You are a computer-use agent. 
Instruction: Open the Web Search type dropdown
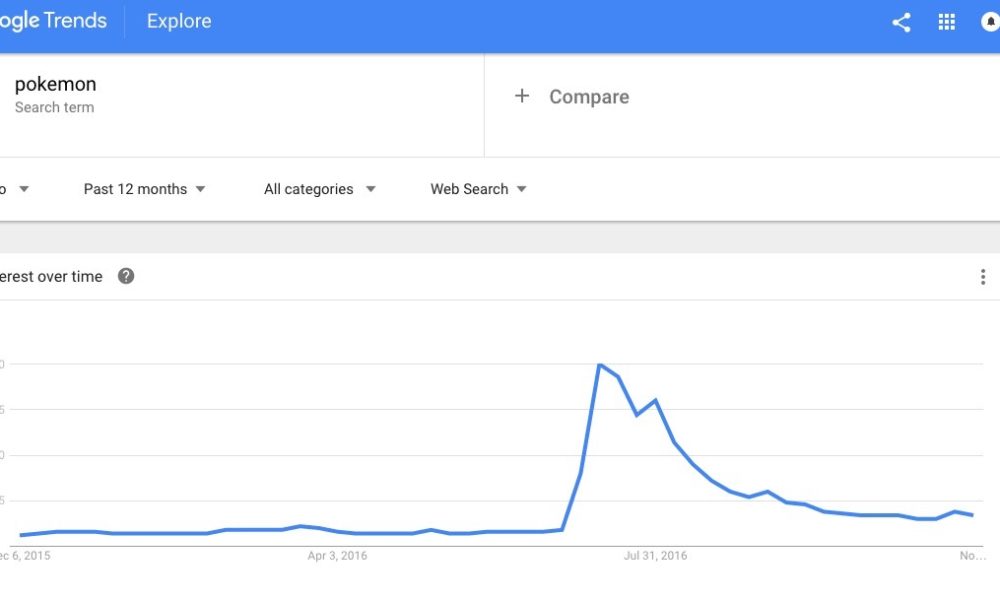tap(478, 189)
